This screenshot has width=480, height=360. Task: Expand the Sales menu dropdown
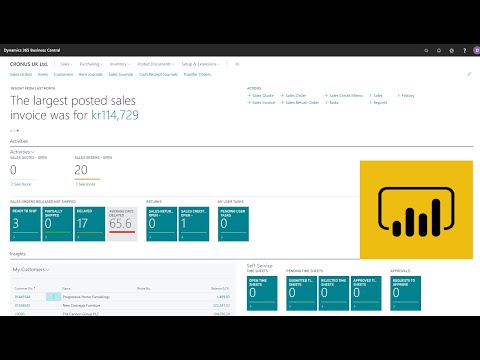(x=66, y=64)
